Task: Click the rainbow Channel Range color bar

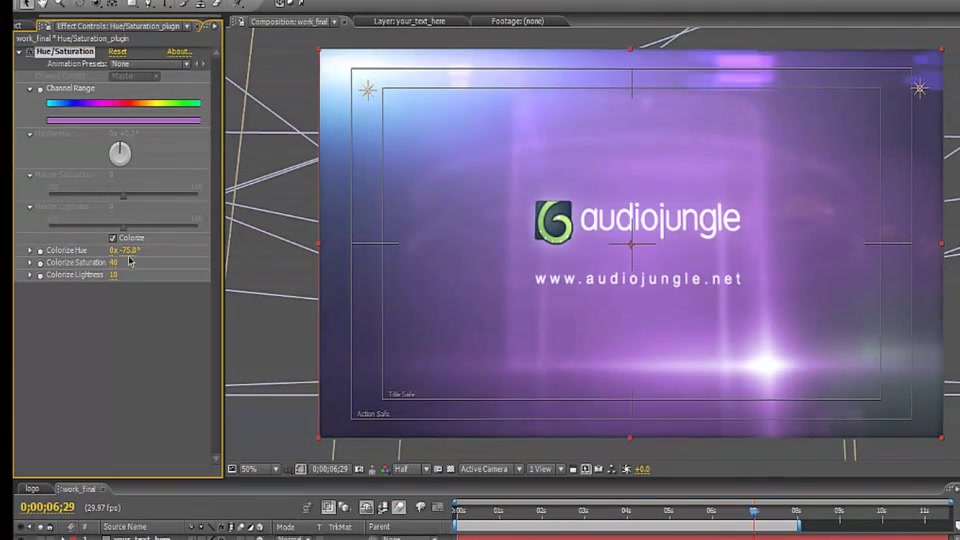Action: click(x=124, y=103)
